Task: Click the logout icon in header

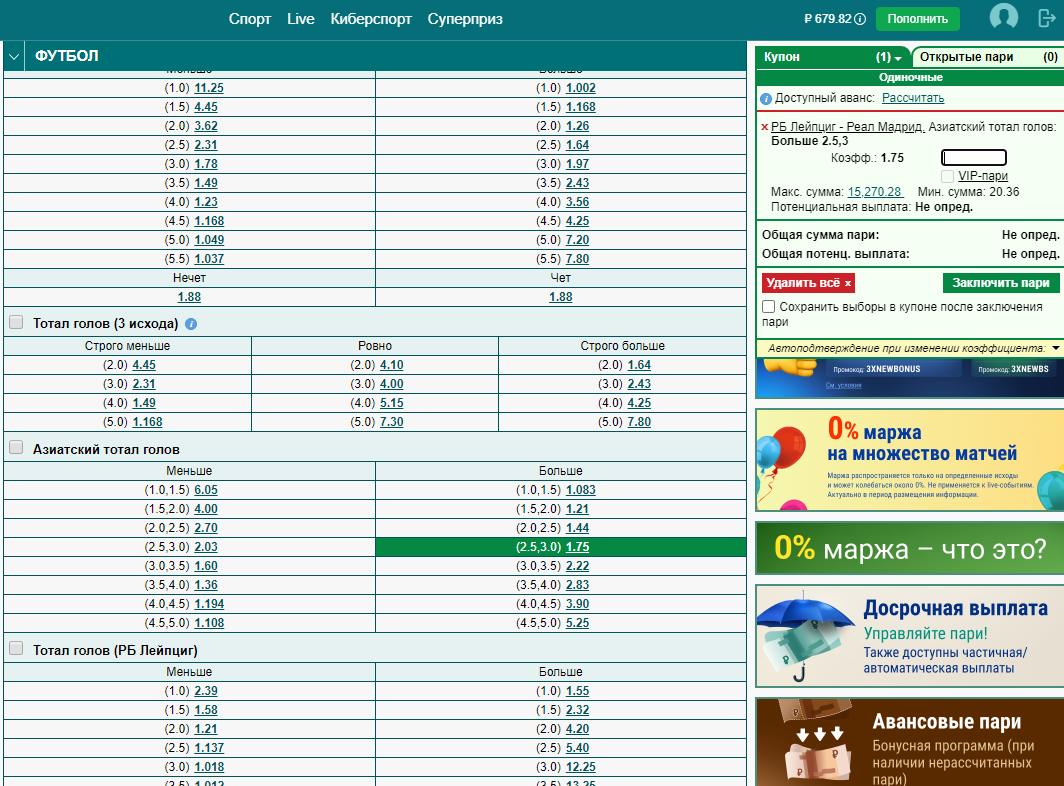Action: pyautogui.click(x=1047, y=18)
